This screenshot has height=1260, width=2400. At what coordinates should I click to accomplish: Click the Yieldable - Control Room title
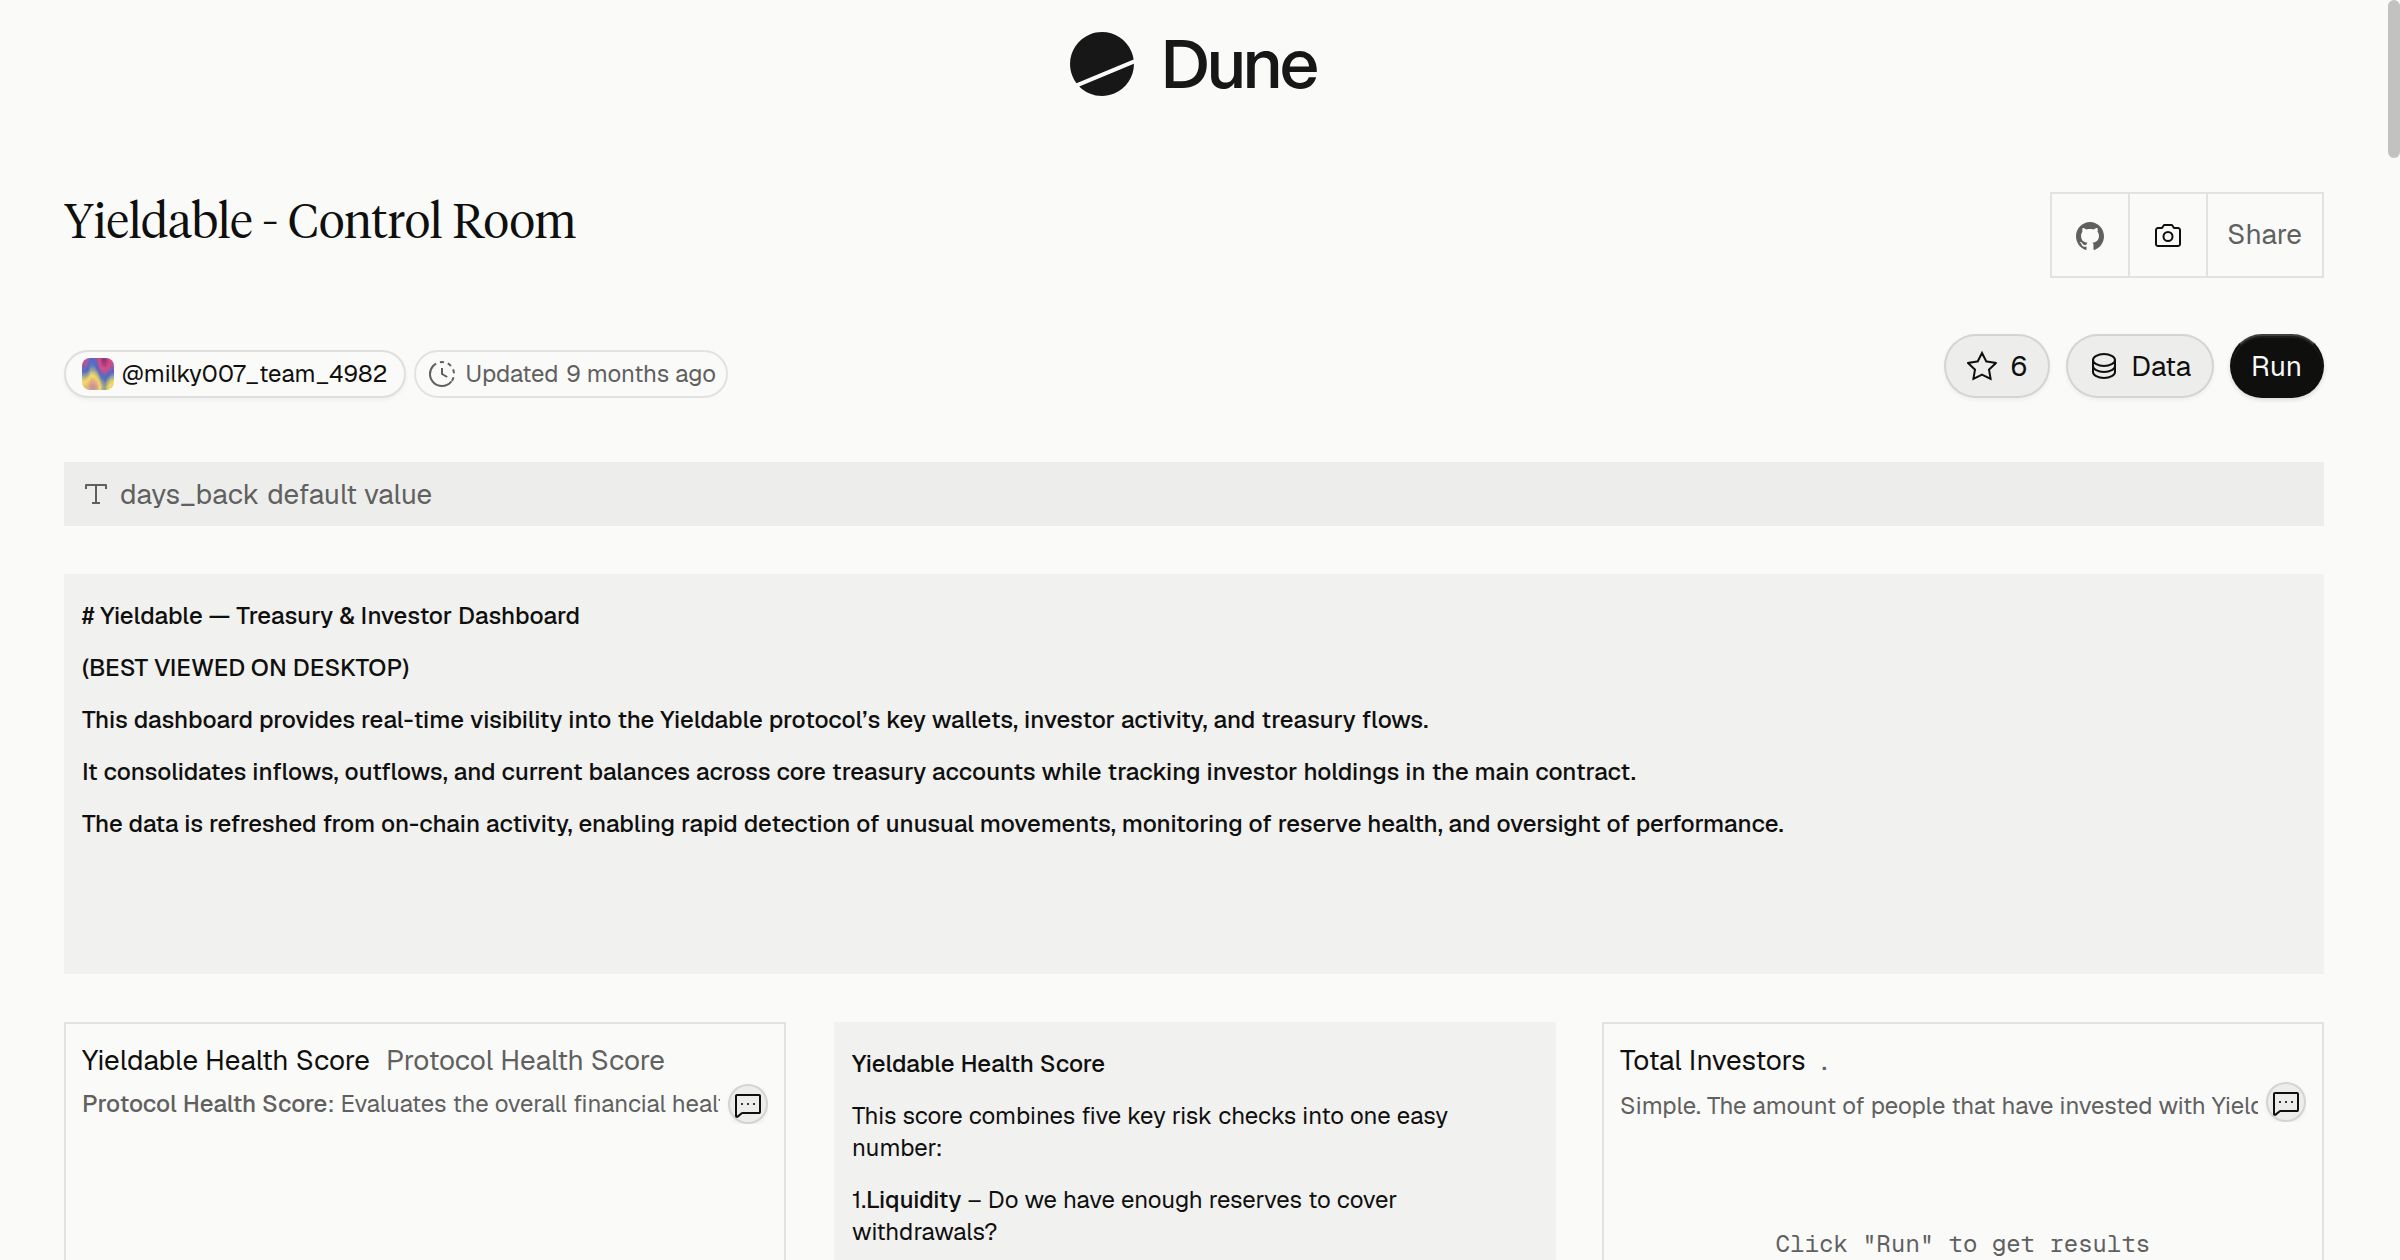320,221
